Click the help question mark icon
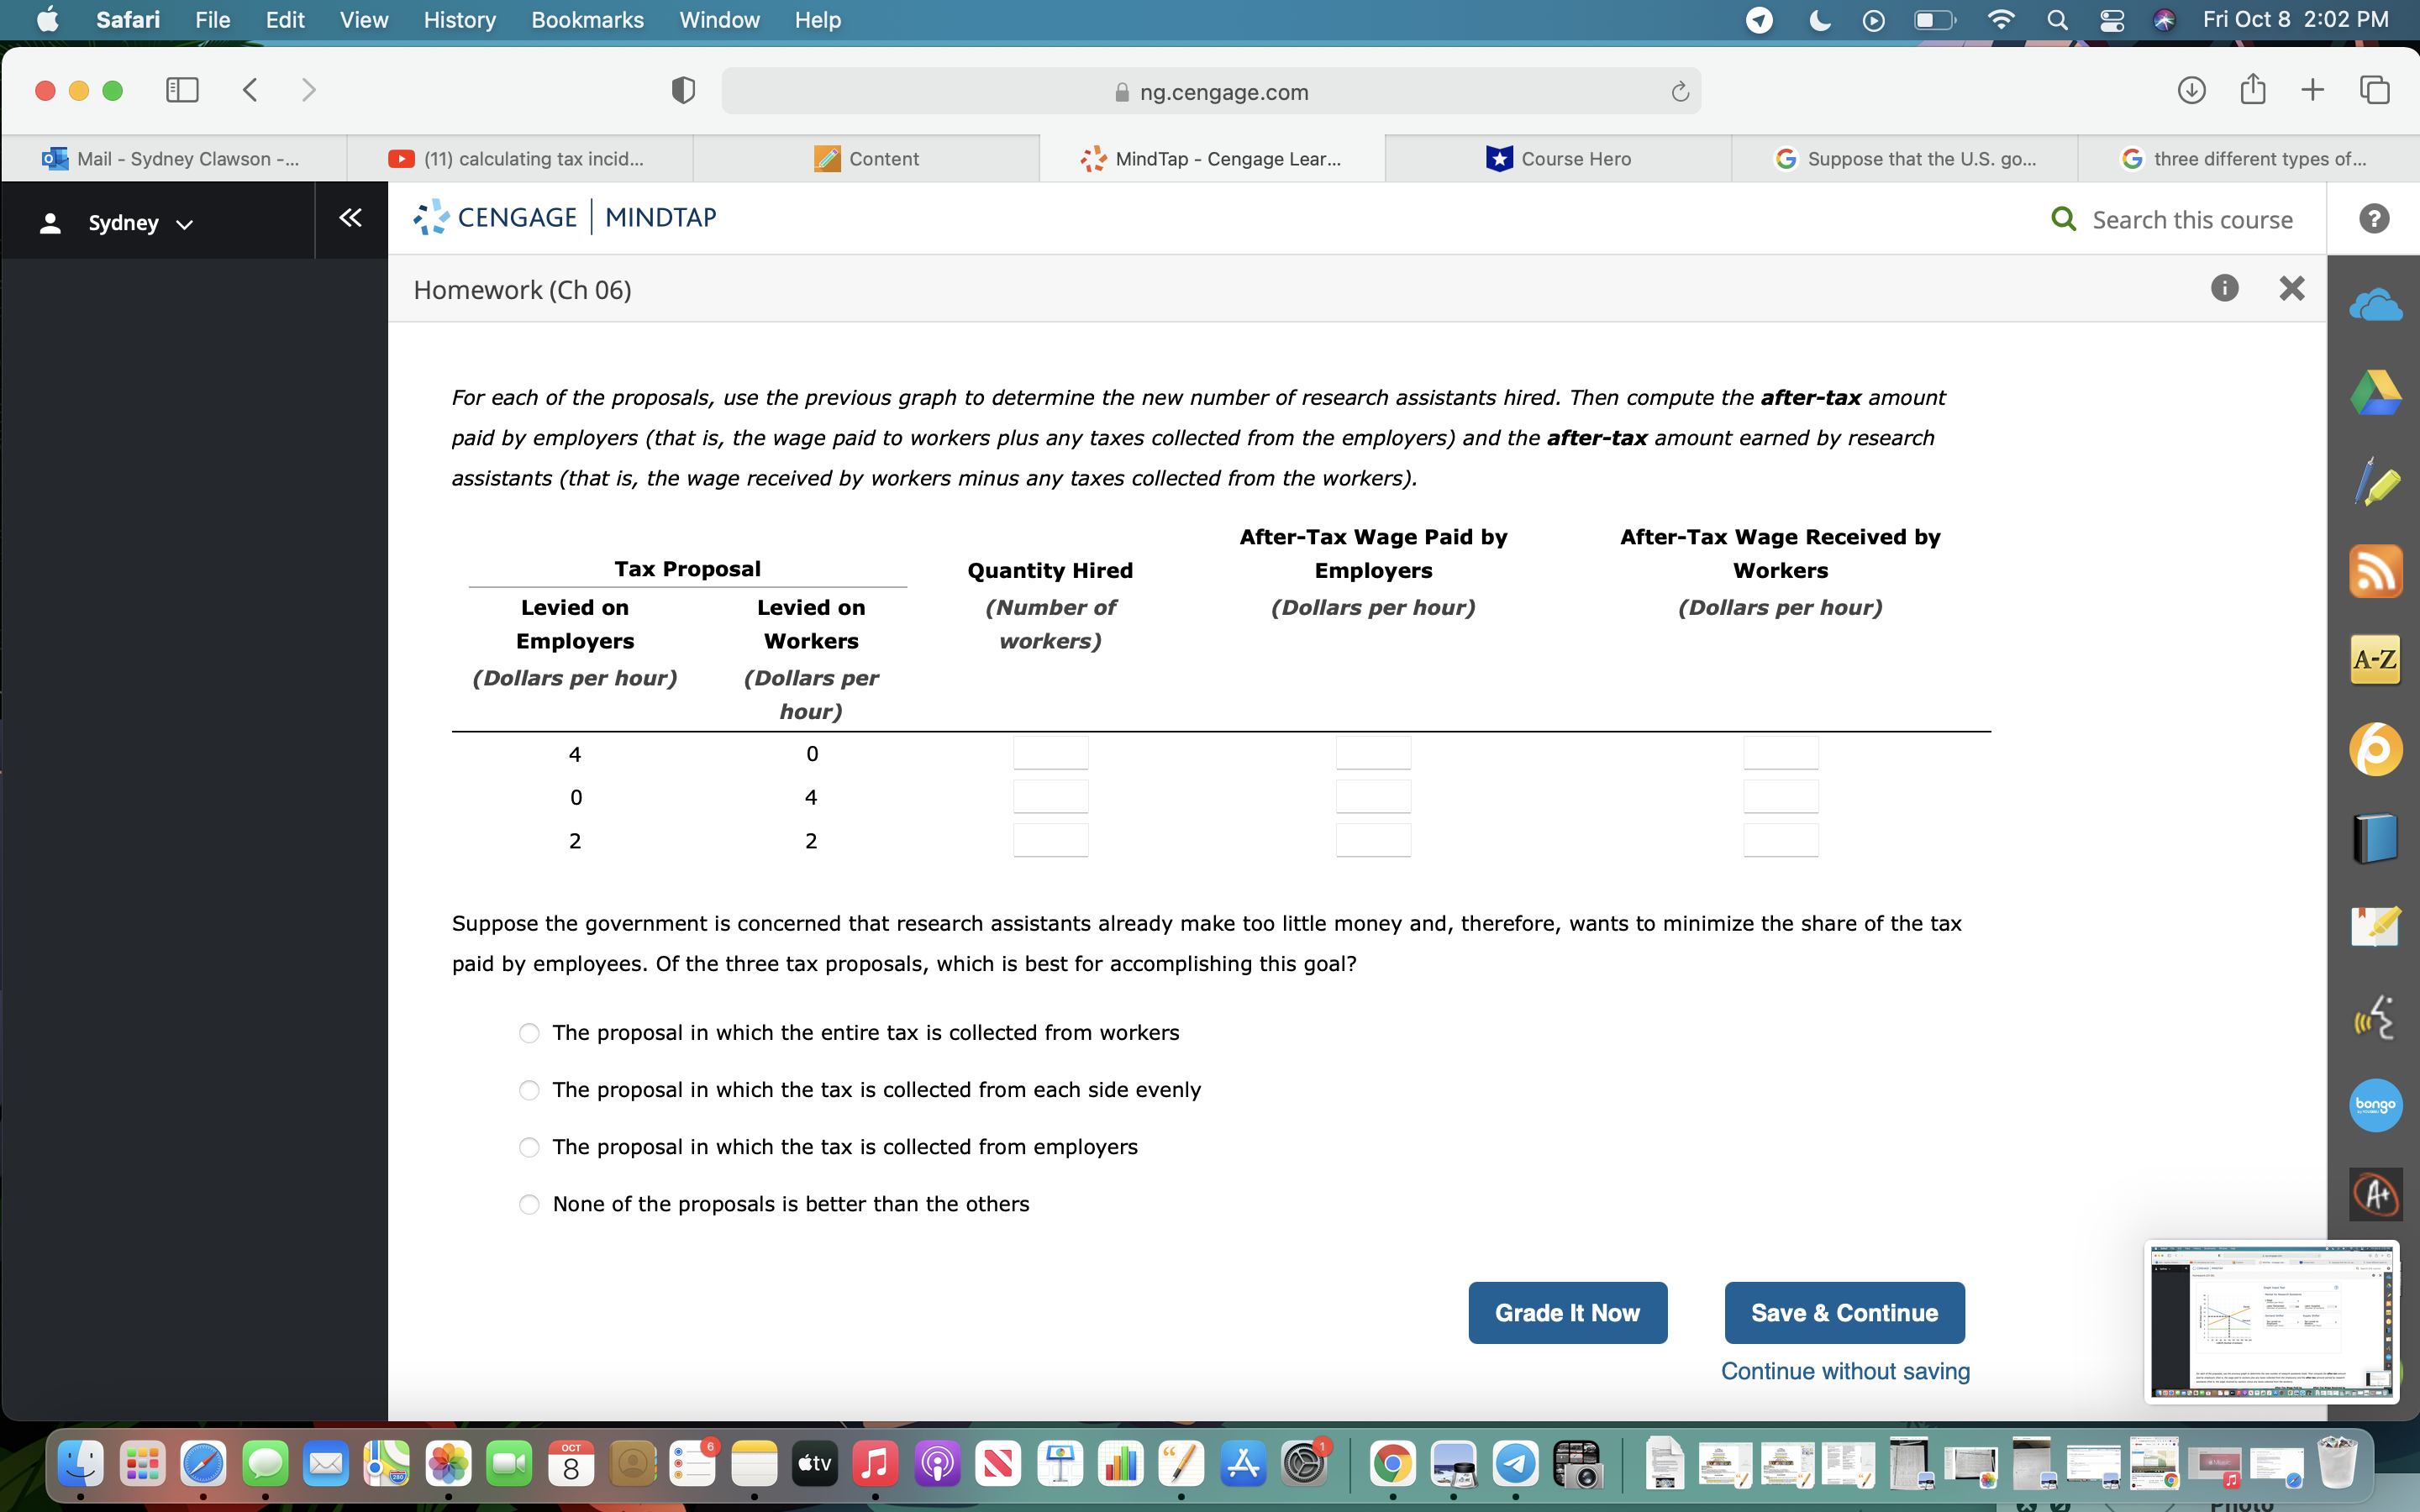Screen dimensions: 2420x1512 (2375, 219)
